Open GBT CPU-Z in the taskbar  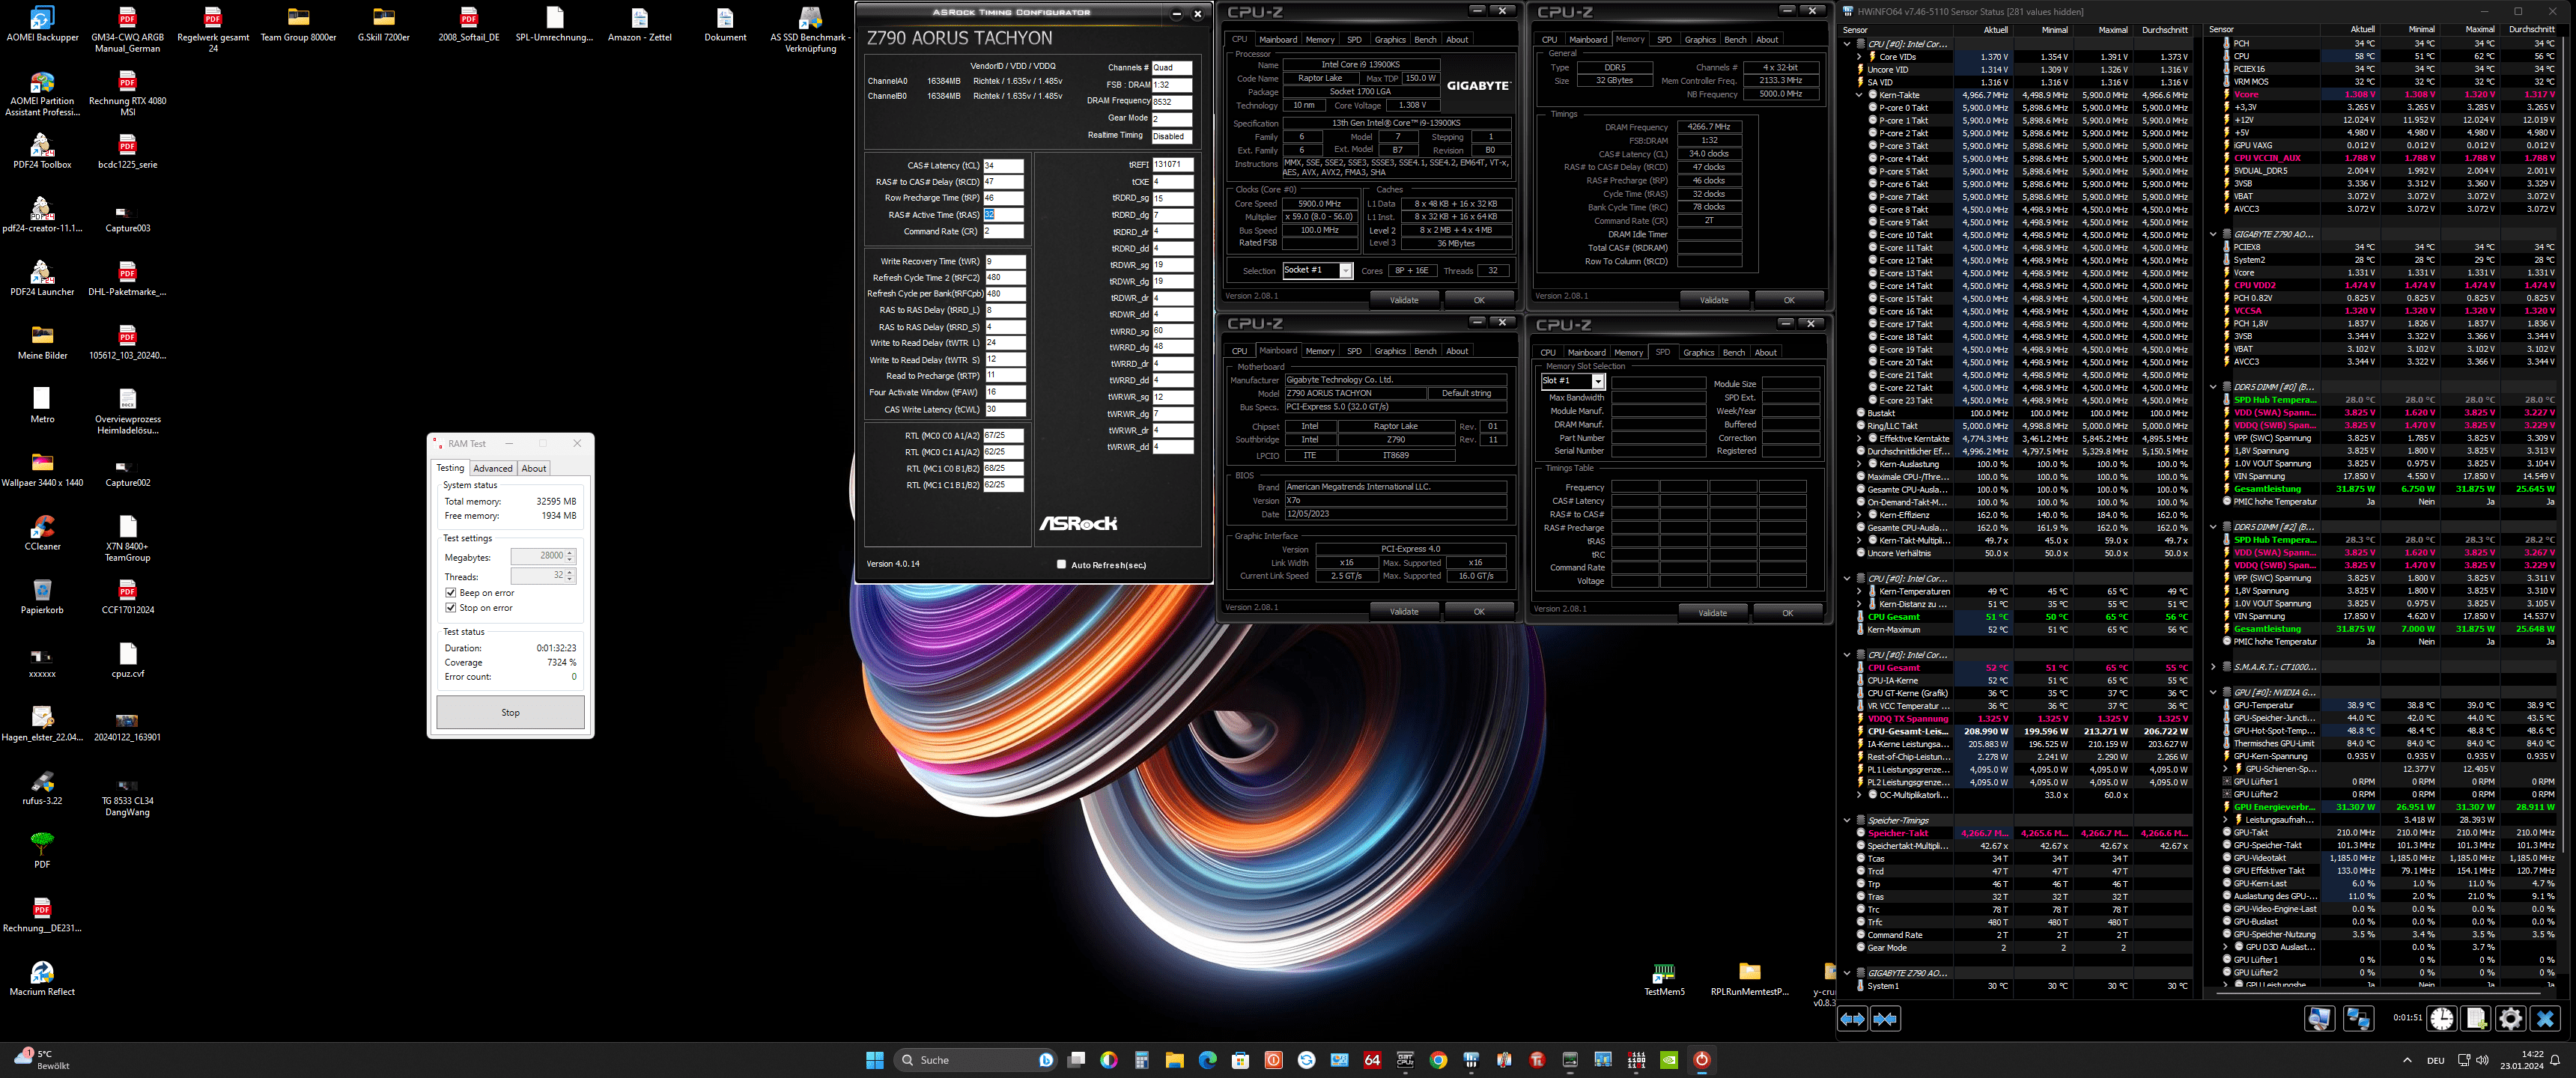(x=1405, y=1060)
